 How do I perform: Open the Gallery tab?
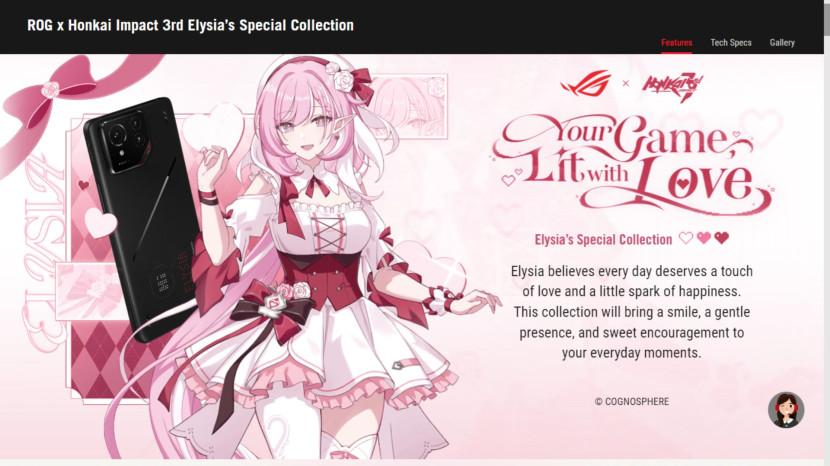point(782,42)
